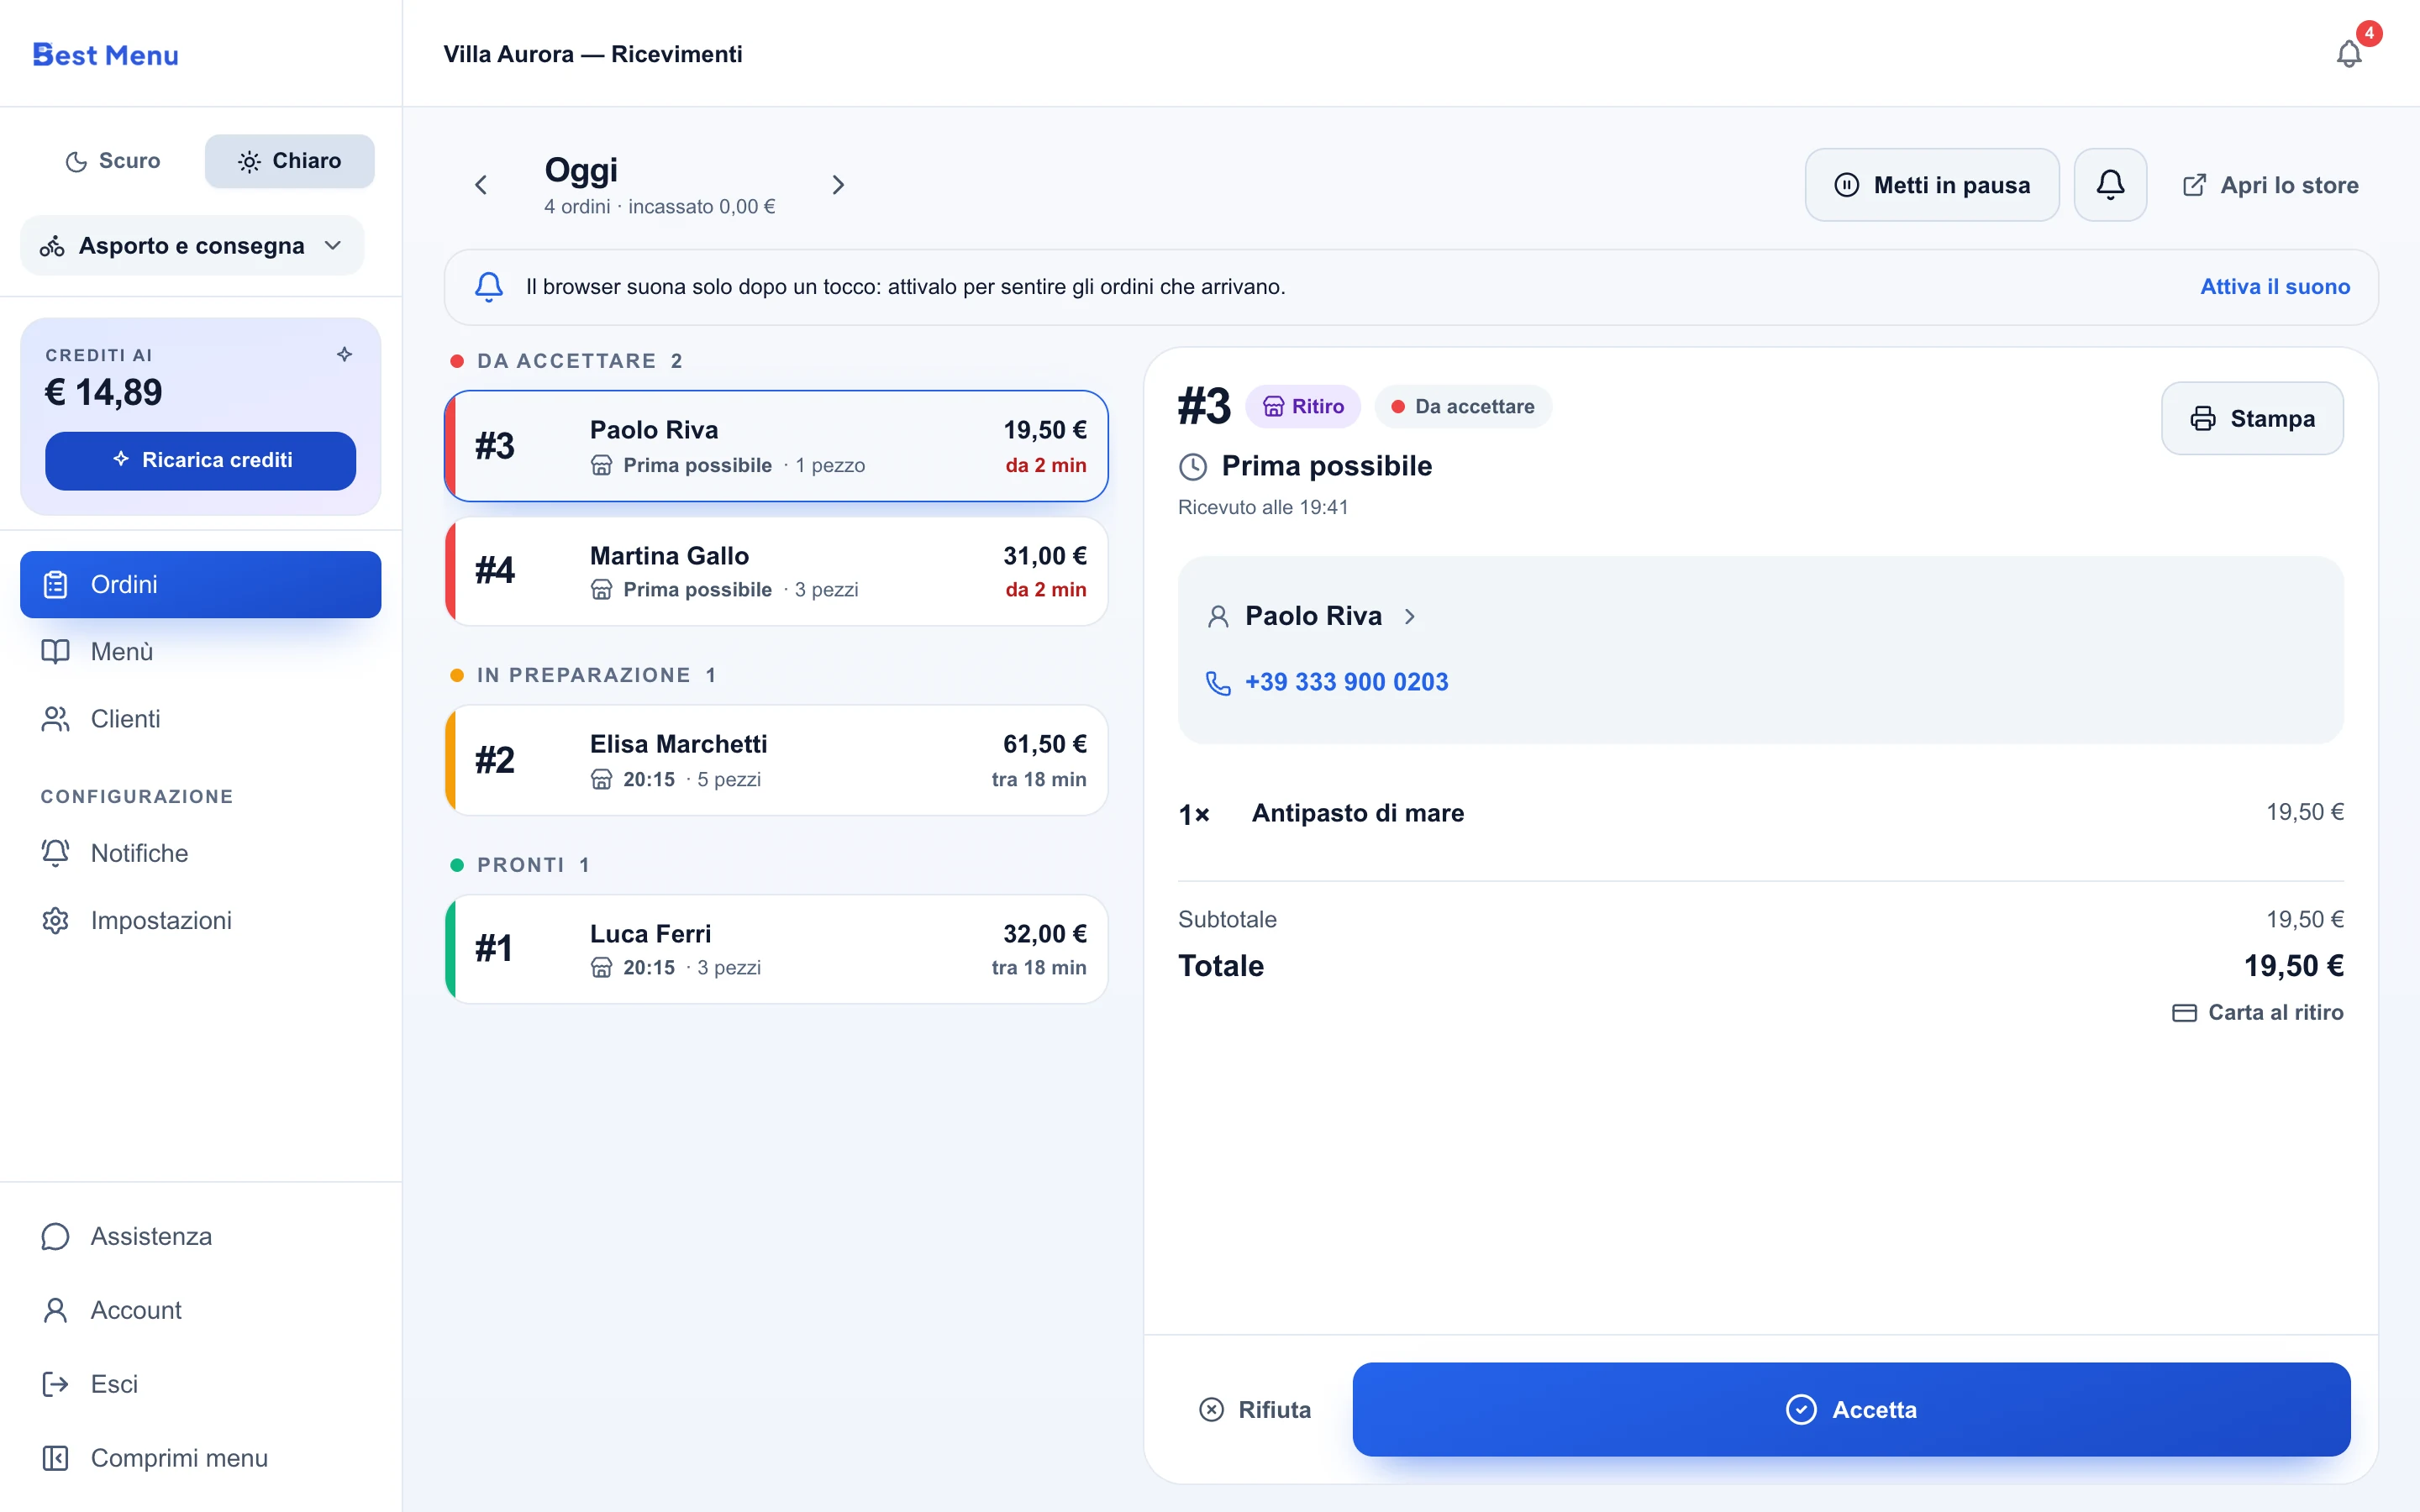Click Apri lo store link

pos(2270,185)
